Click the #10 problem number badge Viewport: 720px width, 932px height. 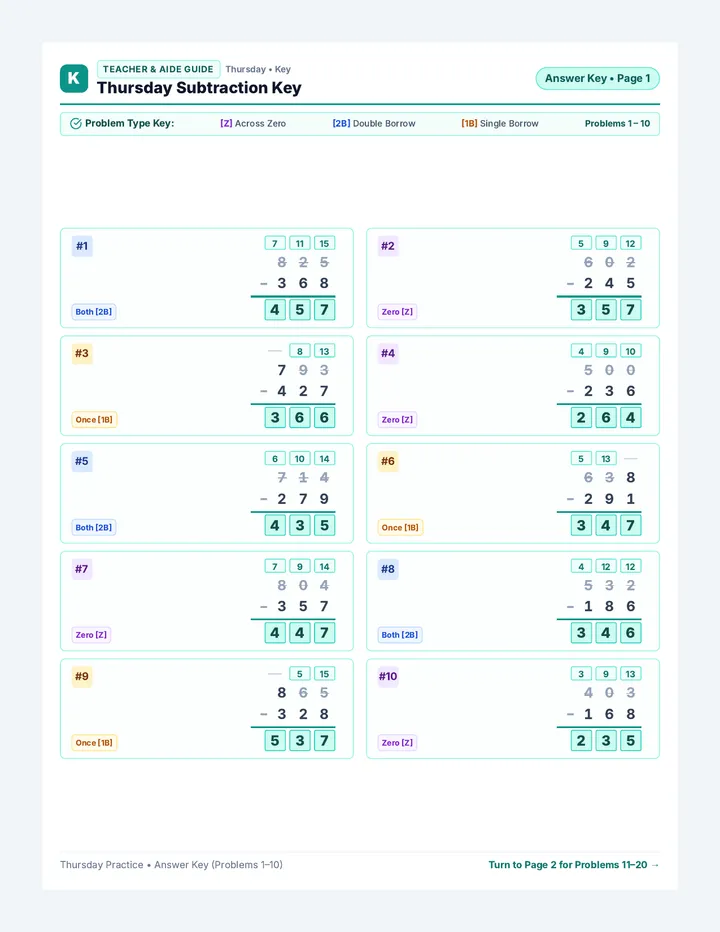coord(388,676)
